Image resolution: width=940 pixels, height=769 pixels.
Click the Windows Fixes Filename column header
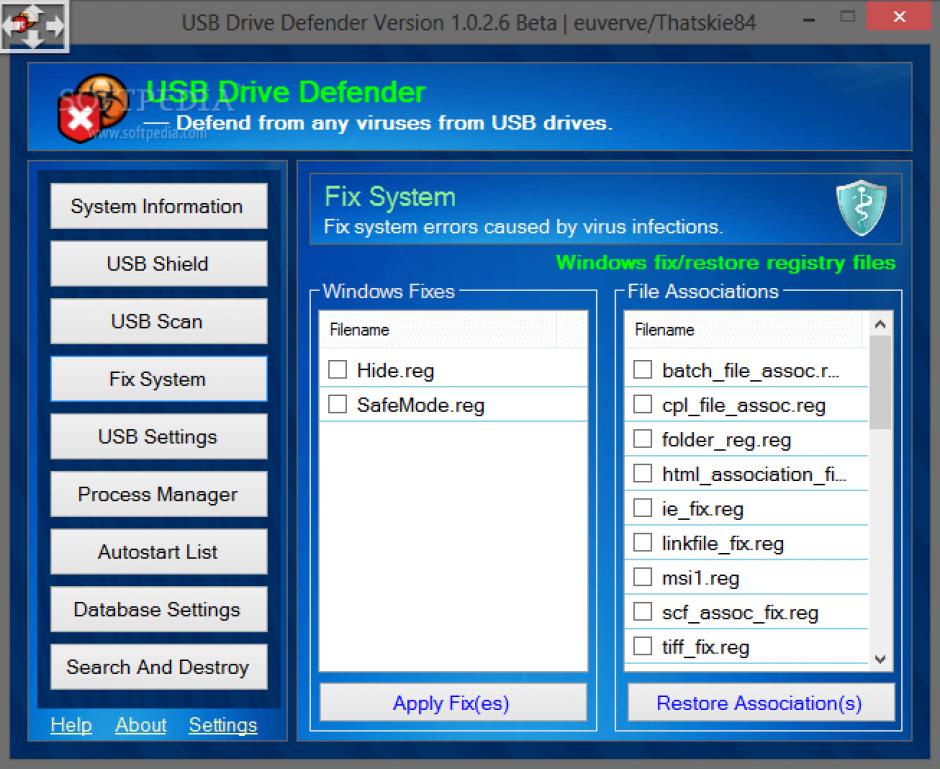[438, 330]
